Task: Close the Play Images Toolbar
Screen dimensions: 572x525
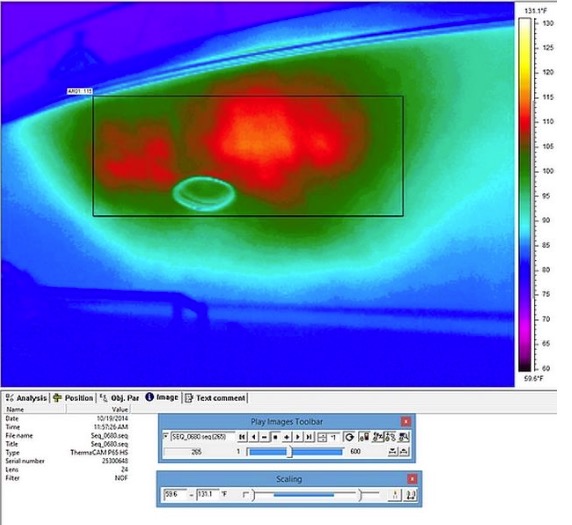Action: point(406,422)
